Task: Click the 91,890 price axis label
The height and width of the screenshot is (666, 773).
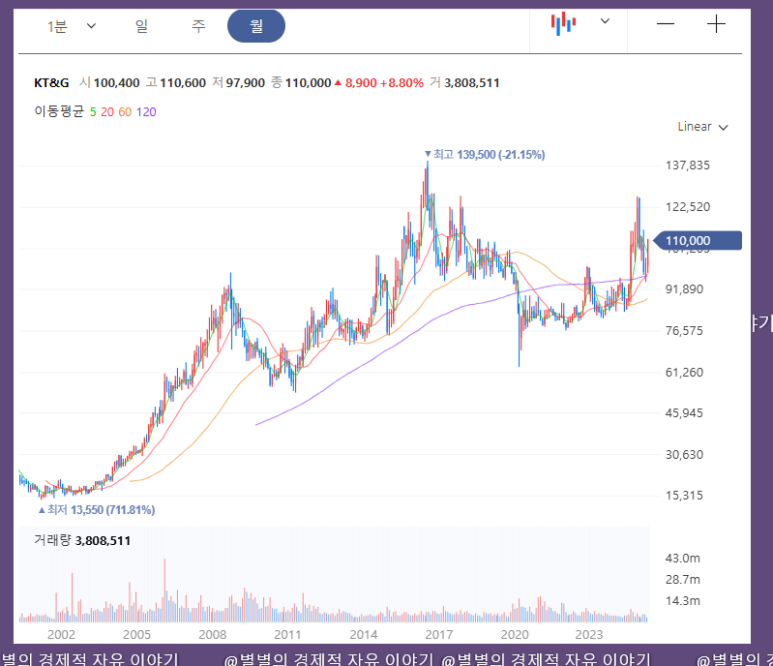Action: pos(684,289)
